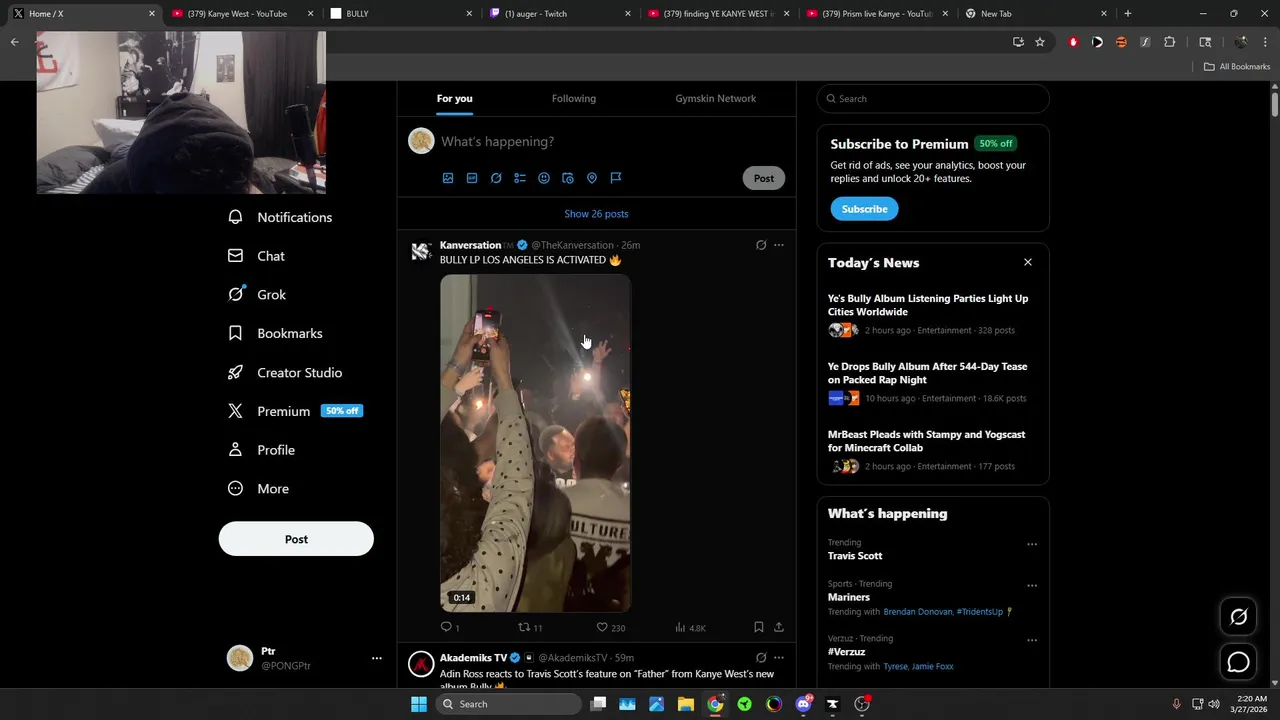Open options for Mariners trend
The height and width of the screenshot is (720, 1280).
coord(1032,586)
